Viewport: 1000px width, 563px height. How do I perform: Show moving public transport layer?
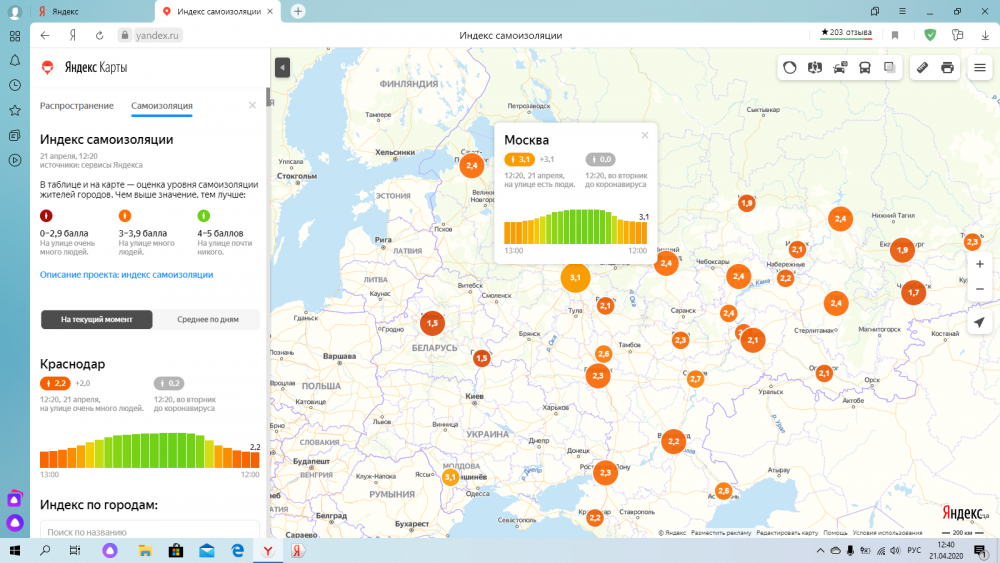click(x=865, y=68)
